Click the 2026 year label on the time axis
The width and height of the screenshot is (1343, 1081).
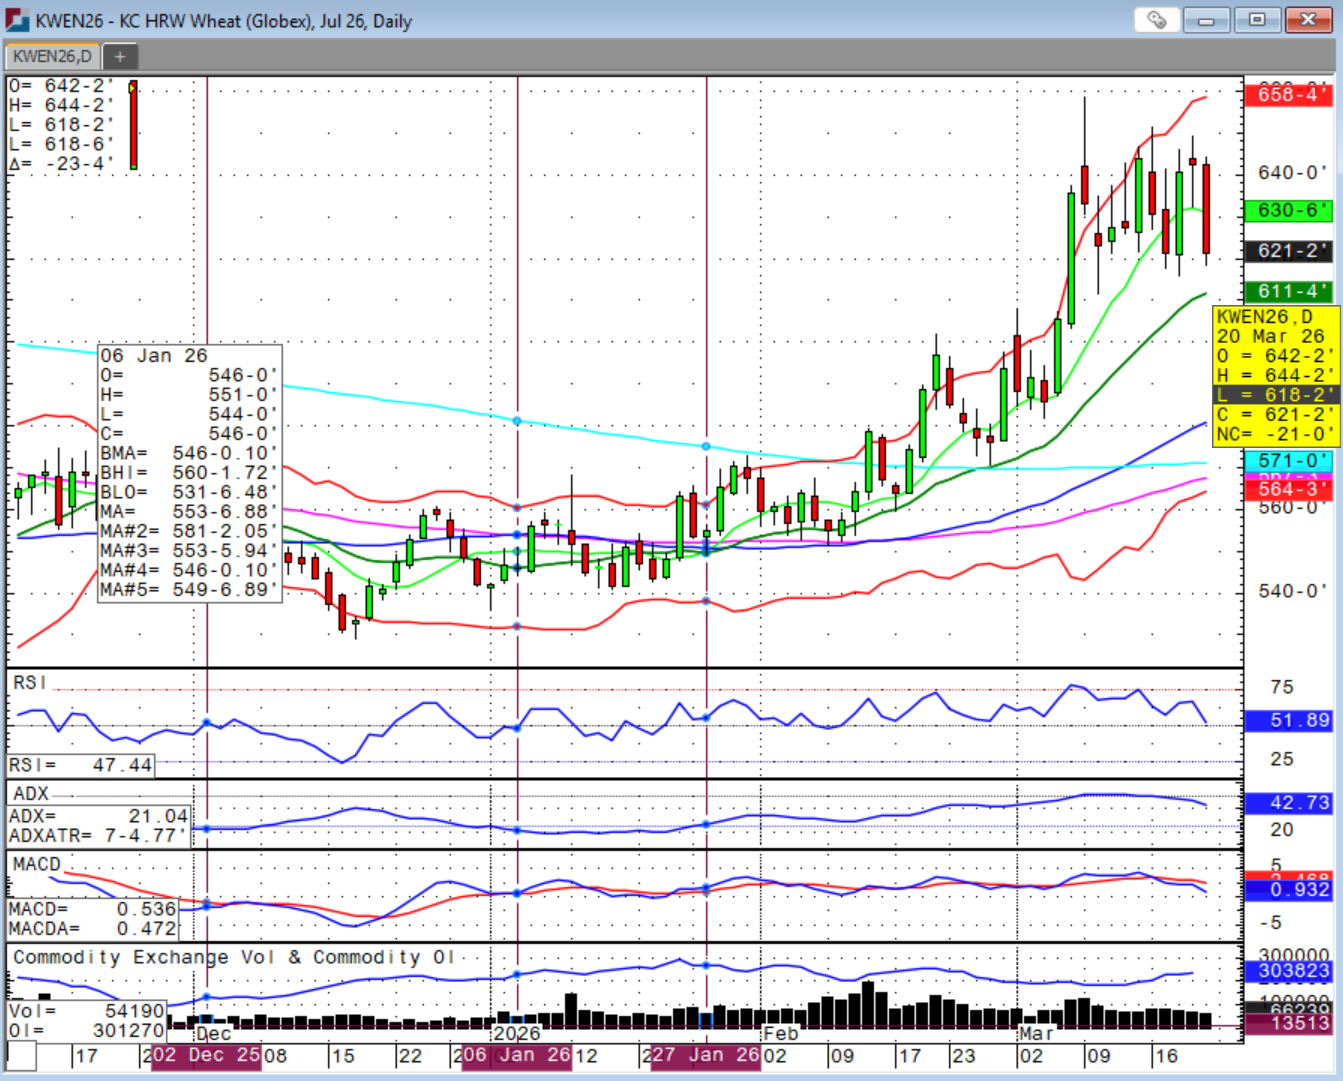(516, 1033)
